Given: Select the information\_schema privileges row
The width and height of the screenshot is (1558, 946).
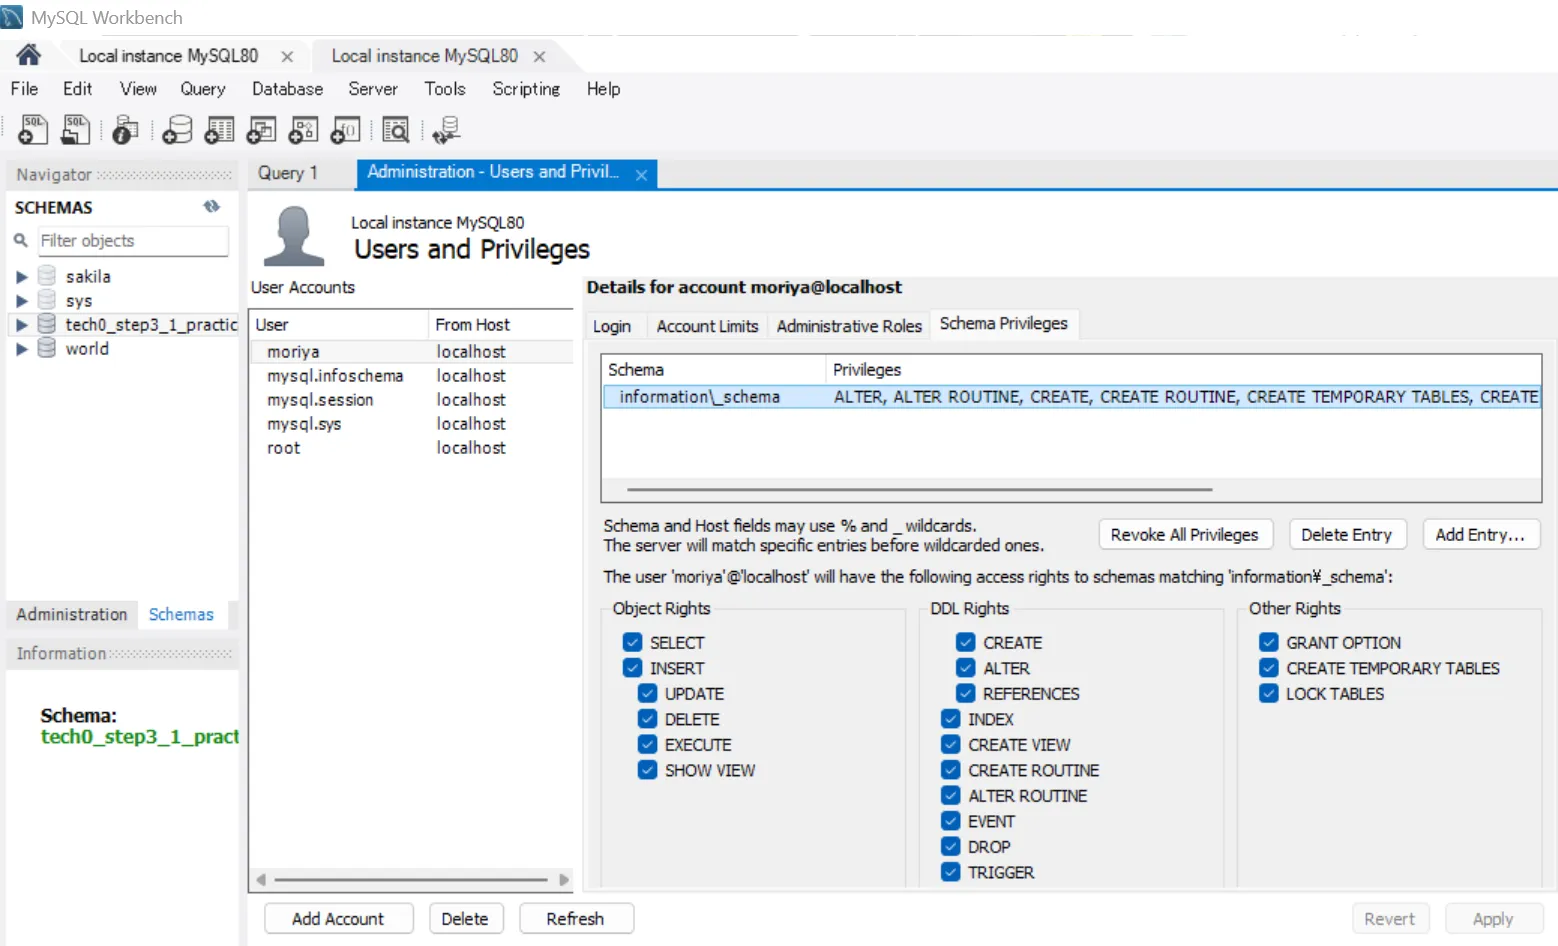Looking at the screenshot, I should pyautogui.click(x=1072, y=396).
